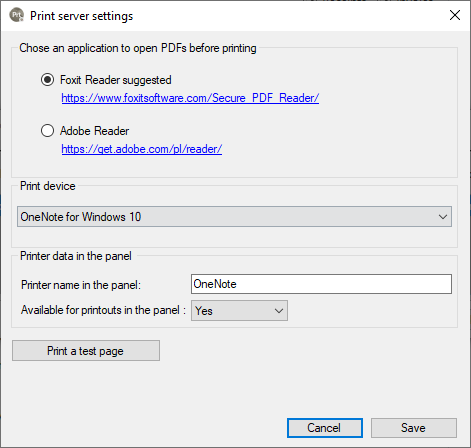Click the Adobe Reader label text
This screenshot has width=471, height=448.
(x=95, y=131)
